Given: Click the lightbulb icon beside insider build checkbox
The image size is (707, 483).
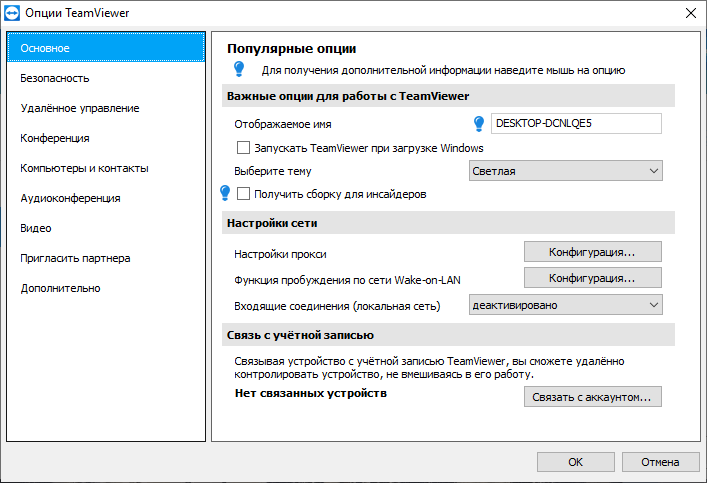Looking at the screenshot, I should (225, 193).
